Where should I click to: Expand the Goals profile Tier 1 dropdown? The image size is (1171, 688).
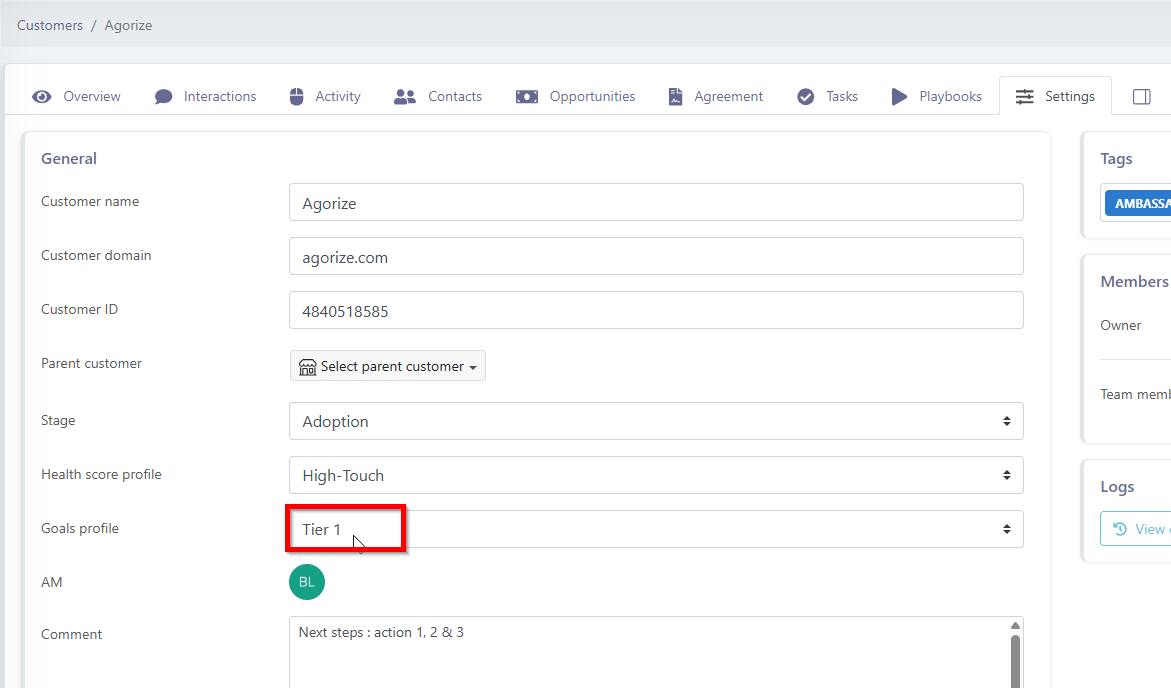coord(656,529)
